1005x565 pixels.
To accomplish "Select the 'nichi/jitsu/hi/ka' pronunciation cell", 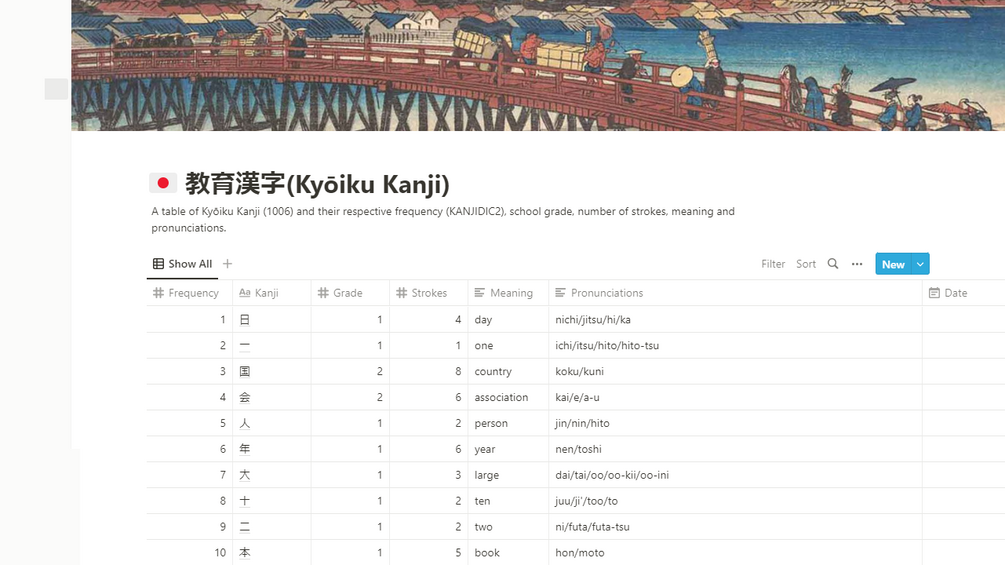I will coord(735,320).
